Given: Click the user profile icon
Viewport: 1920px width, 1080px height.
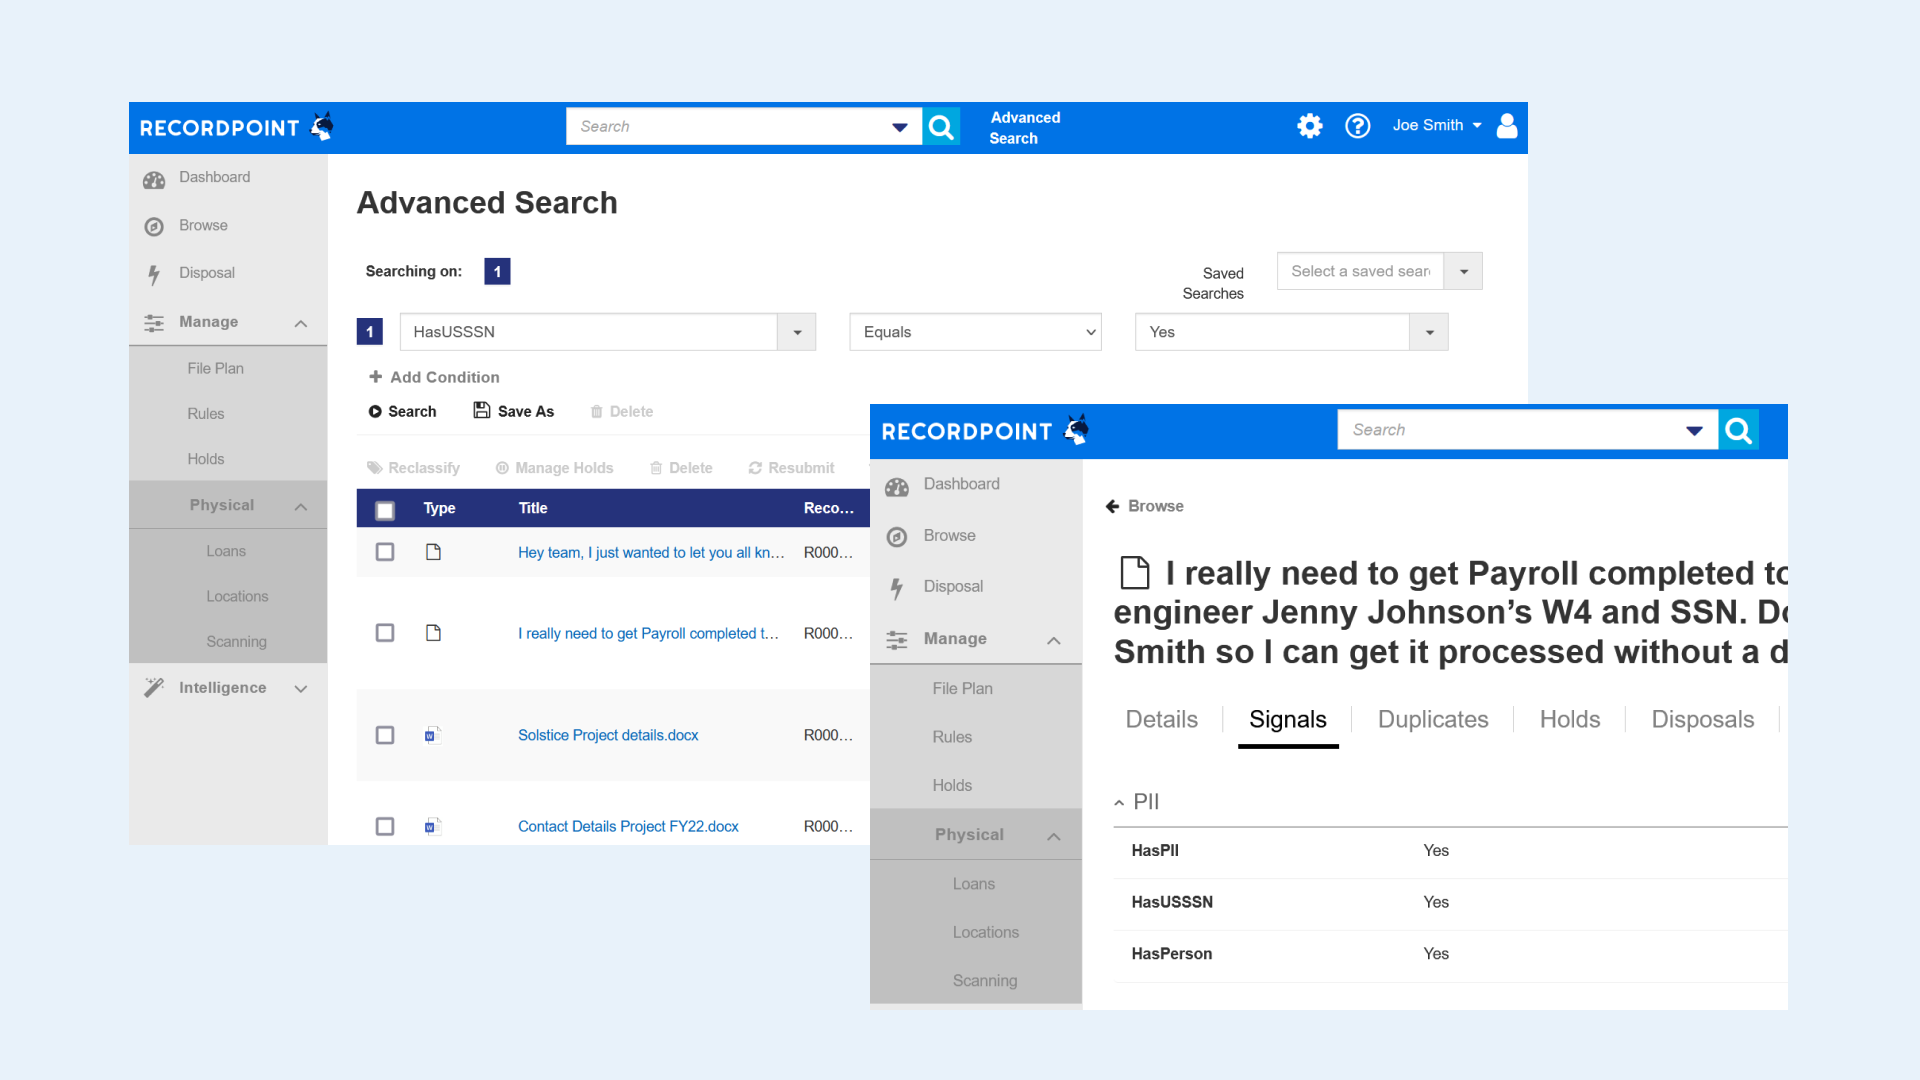Looking at the screenshot, I should [1506, 125].
